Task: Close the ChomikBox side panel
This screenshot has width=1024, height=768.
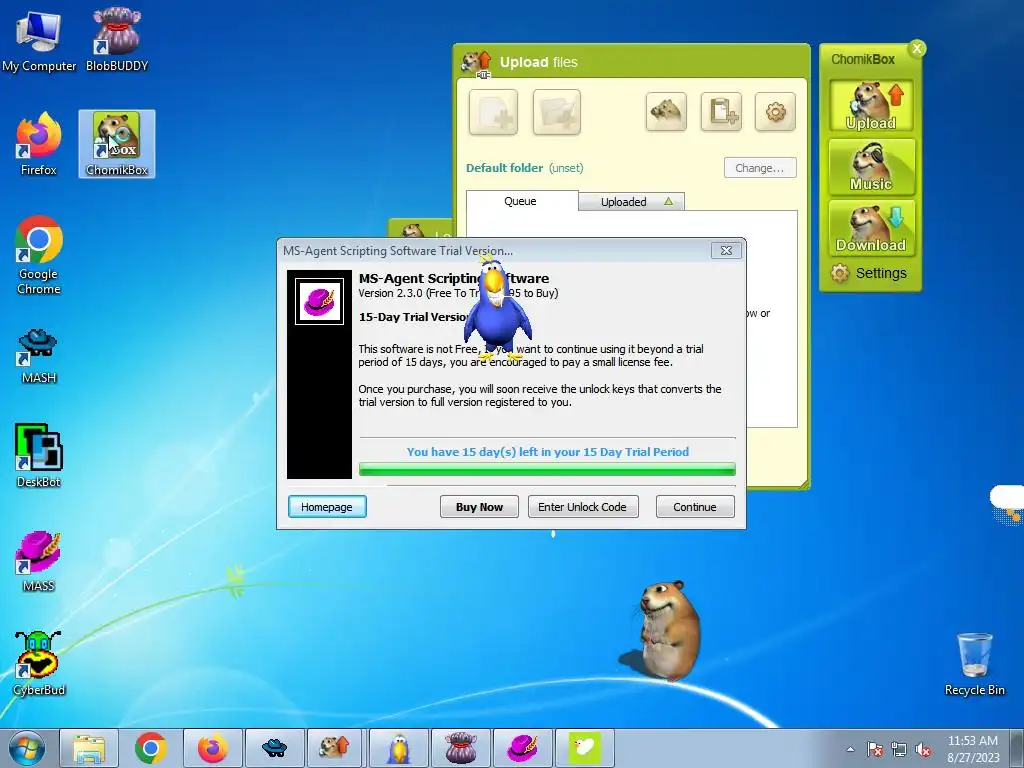Action: (x=917, y=48)
